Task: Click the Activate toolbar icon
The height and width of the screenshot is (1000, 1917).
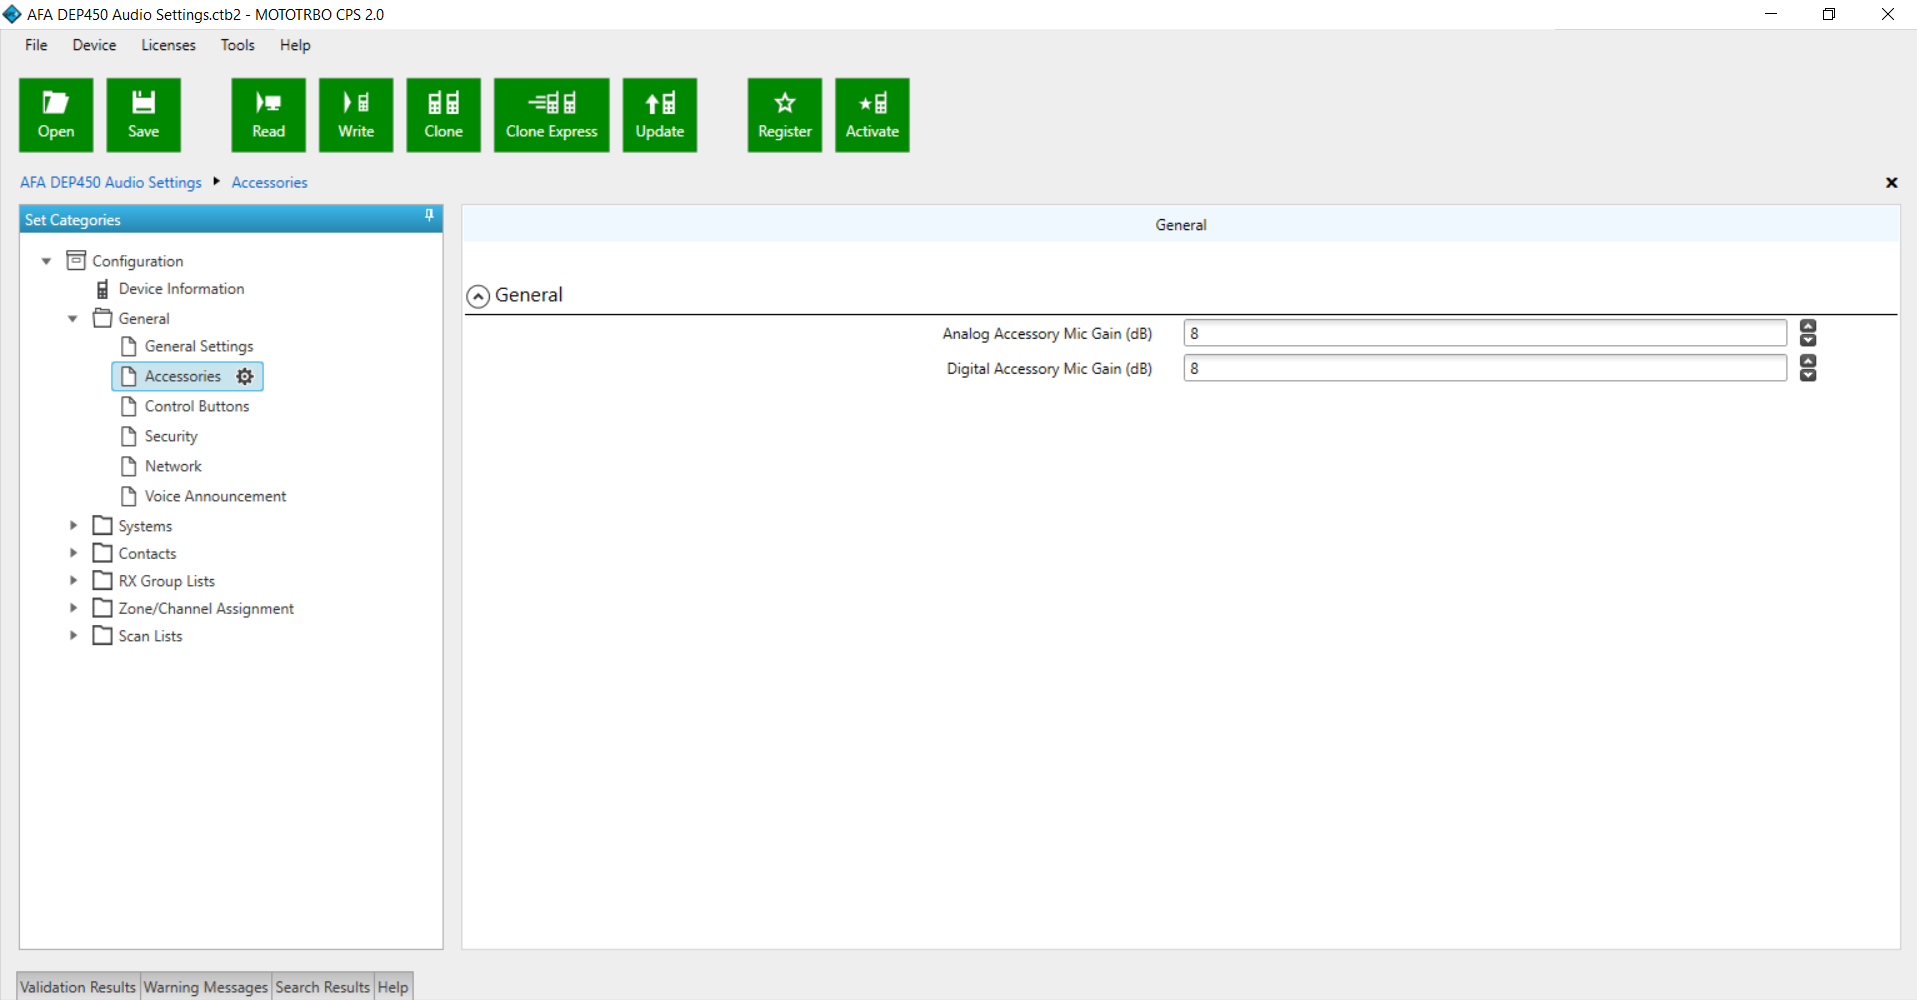Action: tap(872, 115)
